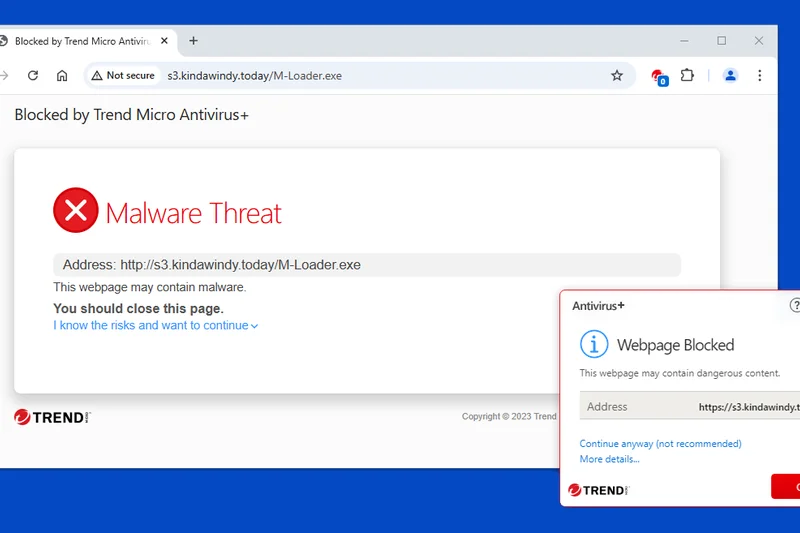The width and height of the screenshot is (800, 533).
Task: Click the red button in Antivirus+ popup
Action: [x=786, y=487]
